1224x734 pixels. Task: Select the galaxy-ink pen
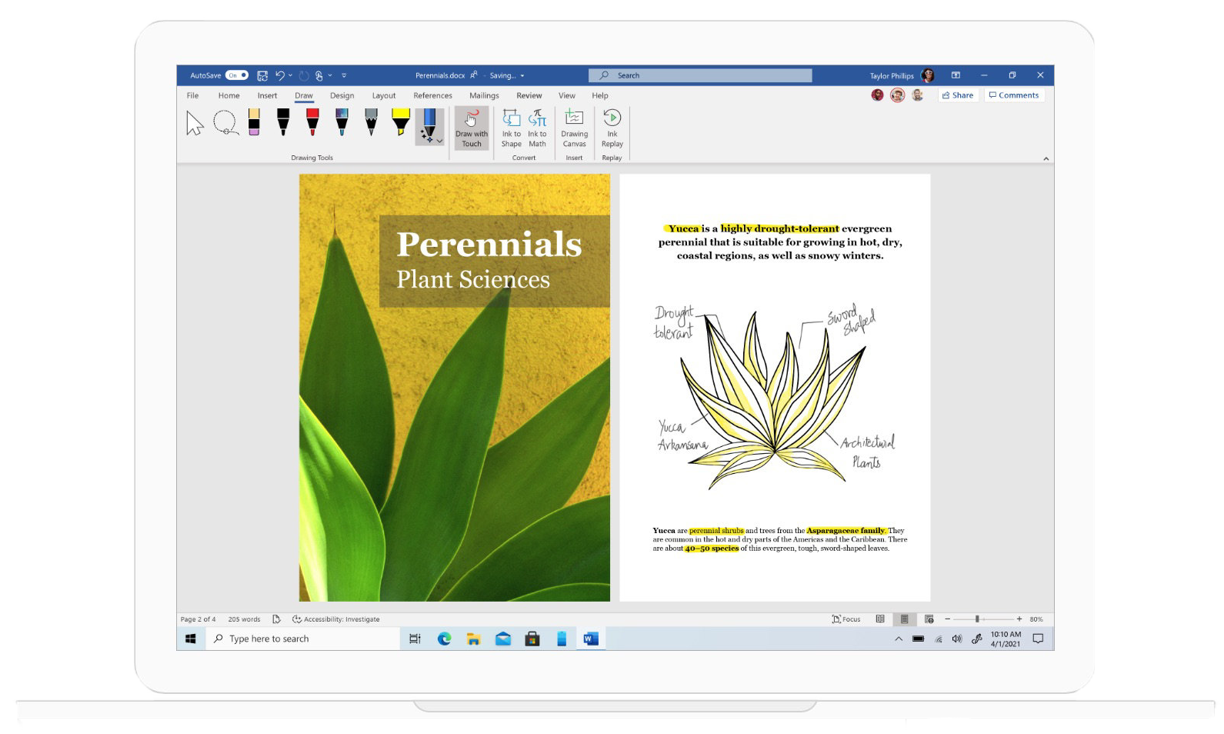tap(342, 122)
